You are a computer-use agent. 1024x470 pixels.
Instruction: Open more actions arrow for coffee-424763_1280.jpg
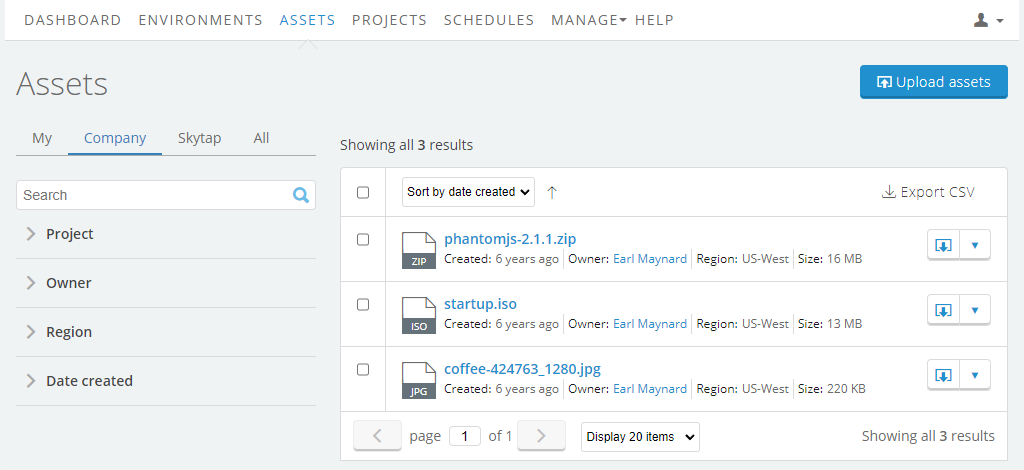[975, 375]
